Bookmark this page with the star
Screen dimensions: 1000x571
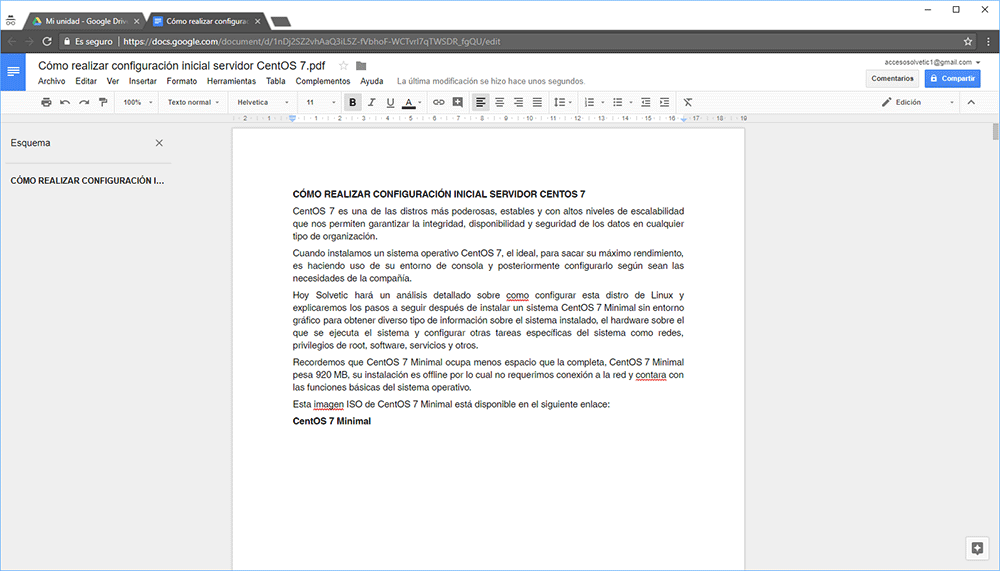pos(967,41)
